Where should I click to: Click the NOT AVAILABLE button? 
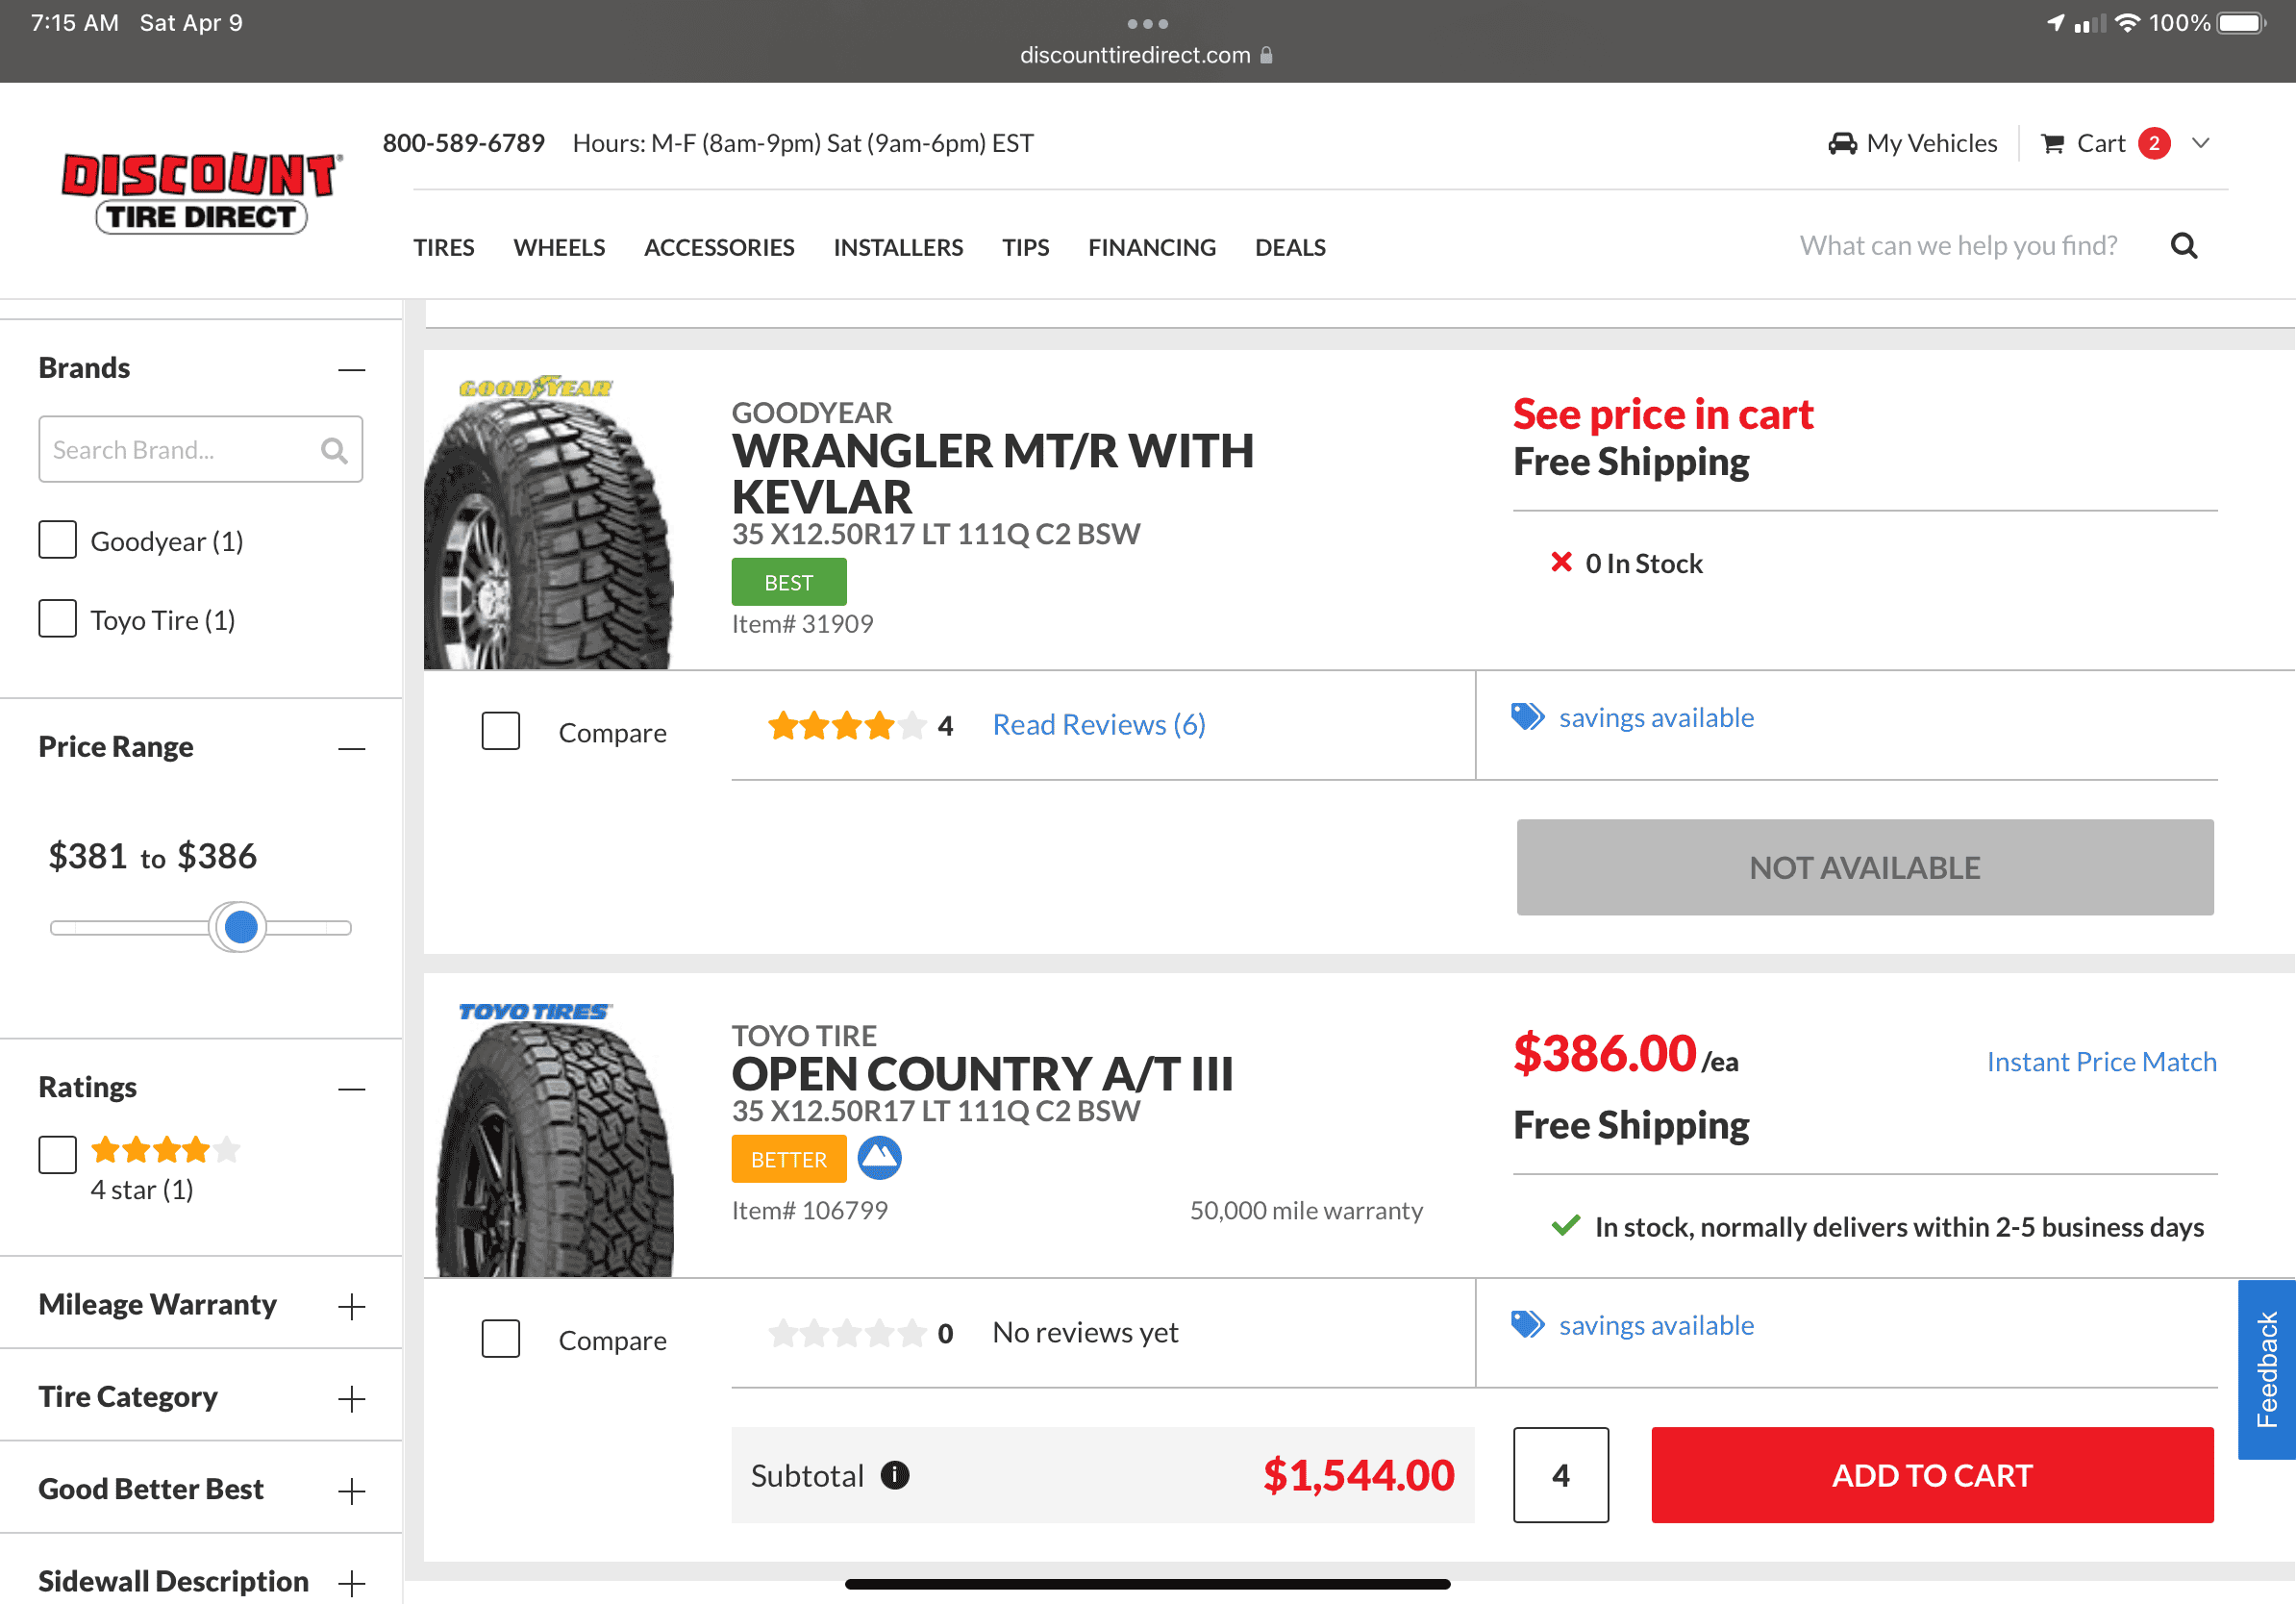(x=1865, y=867)
